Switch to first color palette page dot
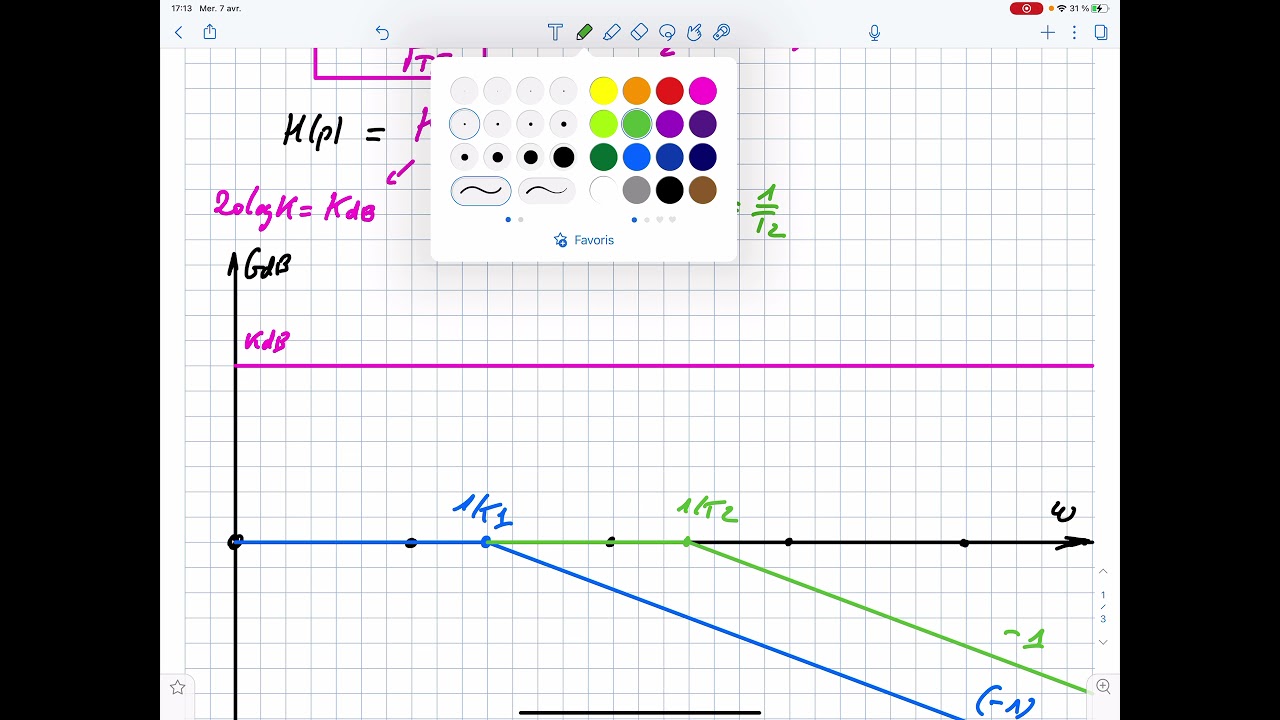The height and width of the screenshot is (720, 1280). coord(634,219)
